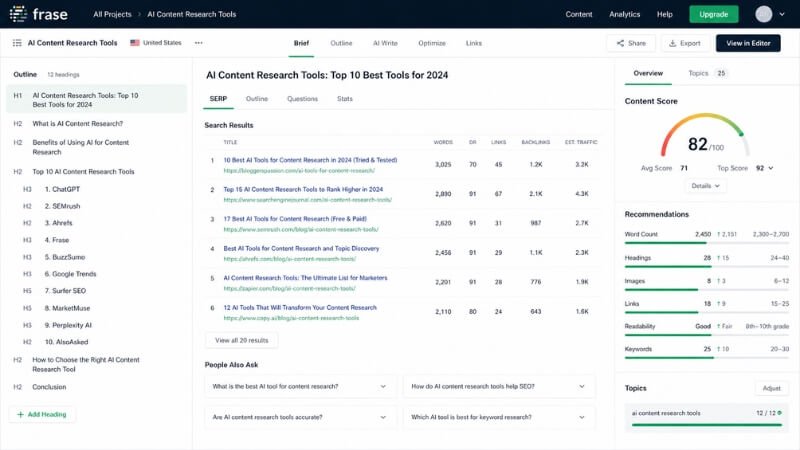Viewport: 800px width, 450px height.
Task: Click the 'ai content research tools' topic row
Action: (x=707, y=417)
